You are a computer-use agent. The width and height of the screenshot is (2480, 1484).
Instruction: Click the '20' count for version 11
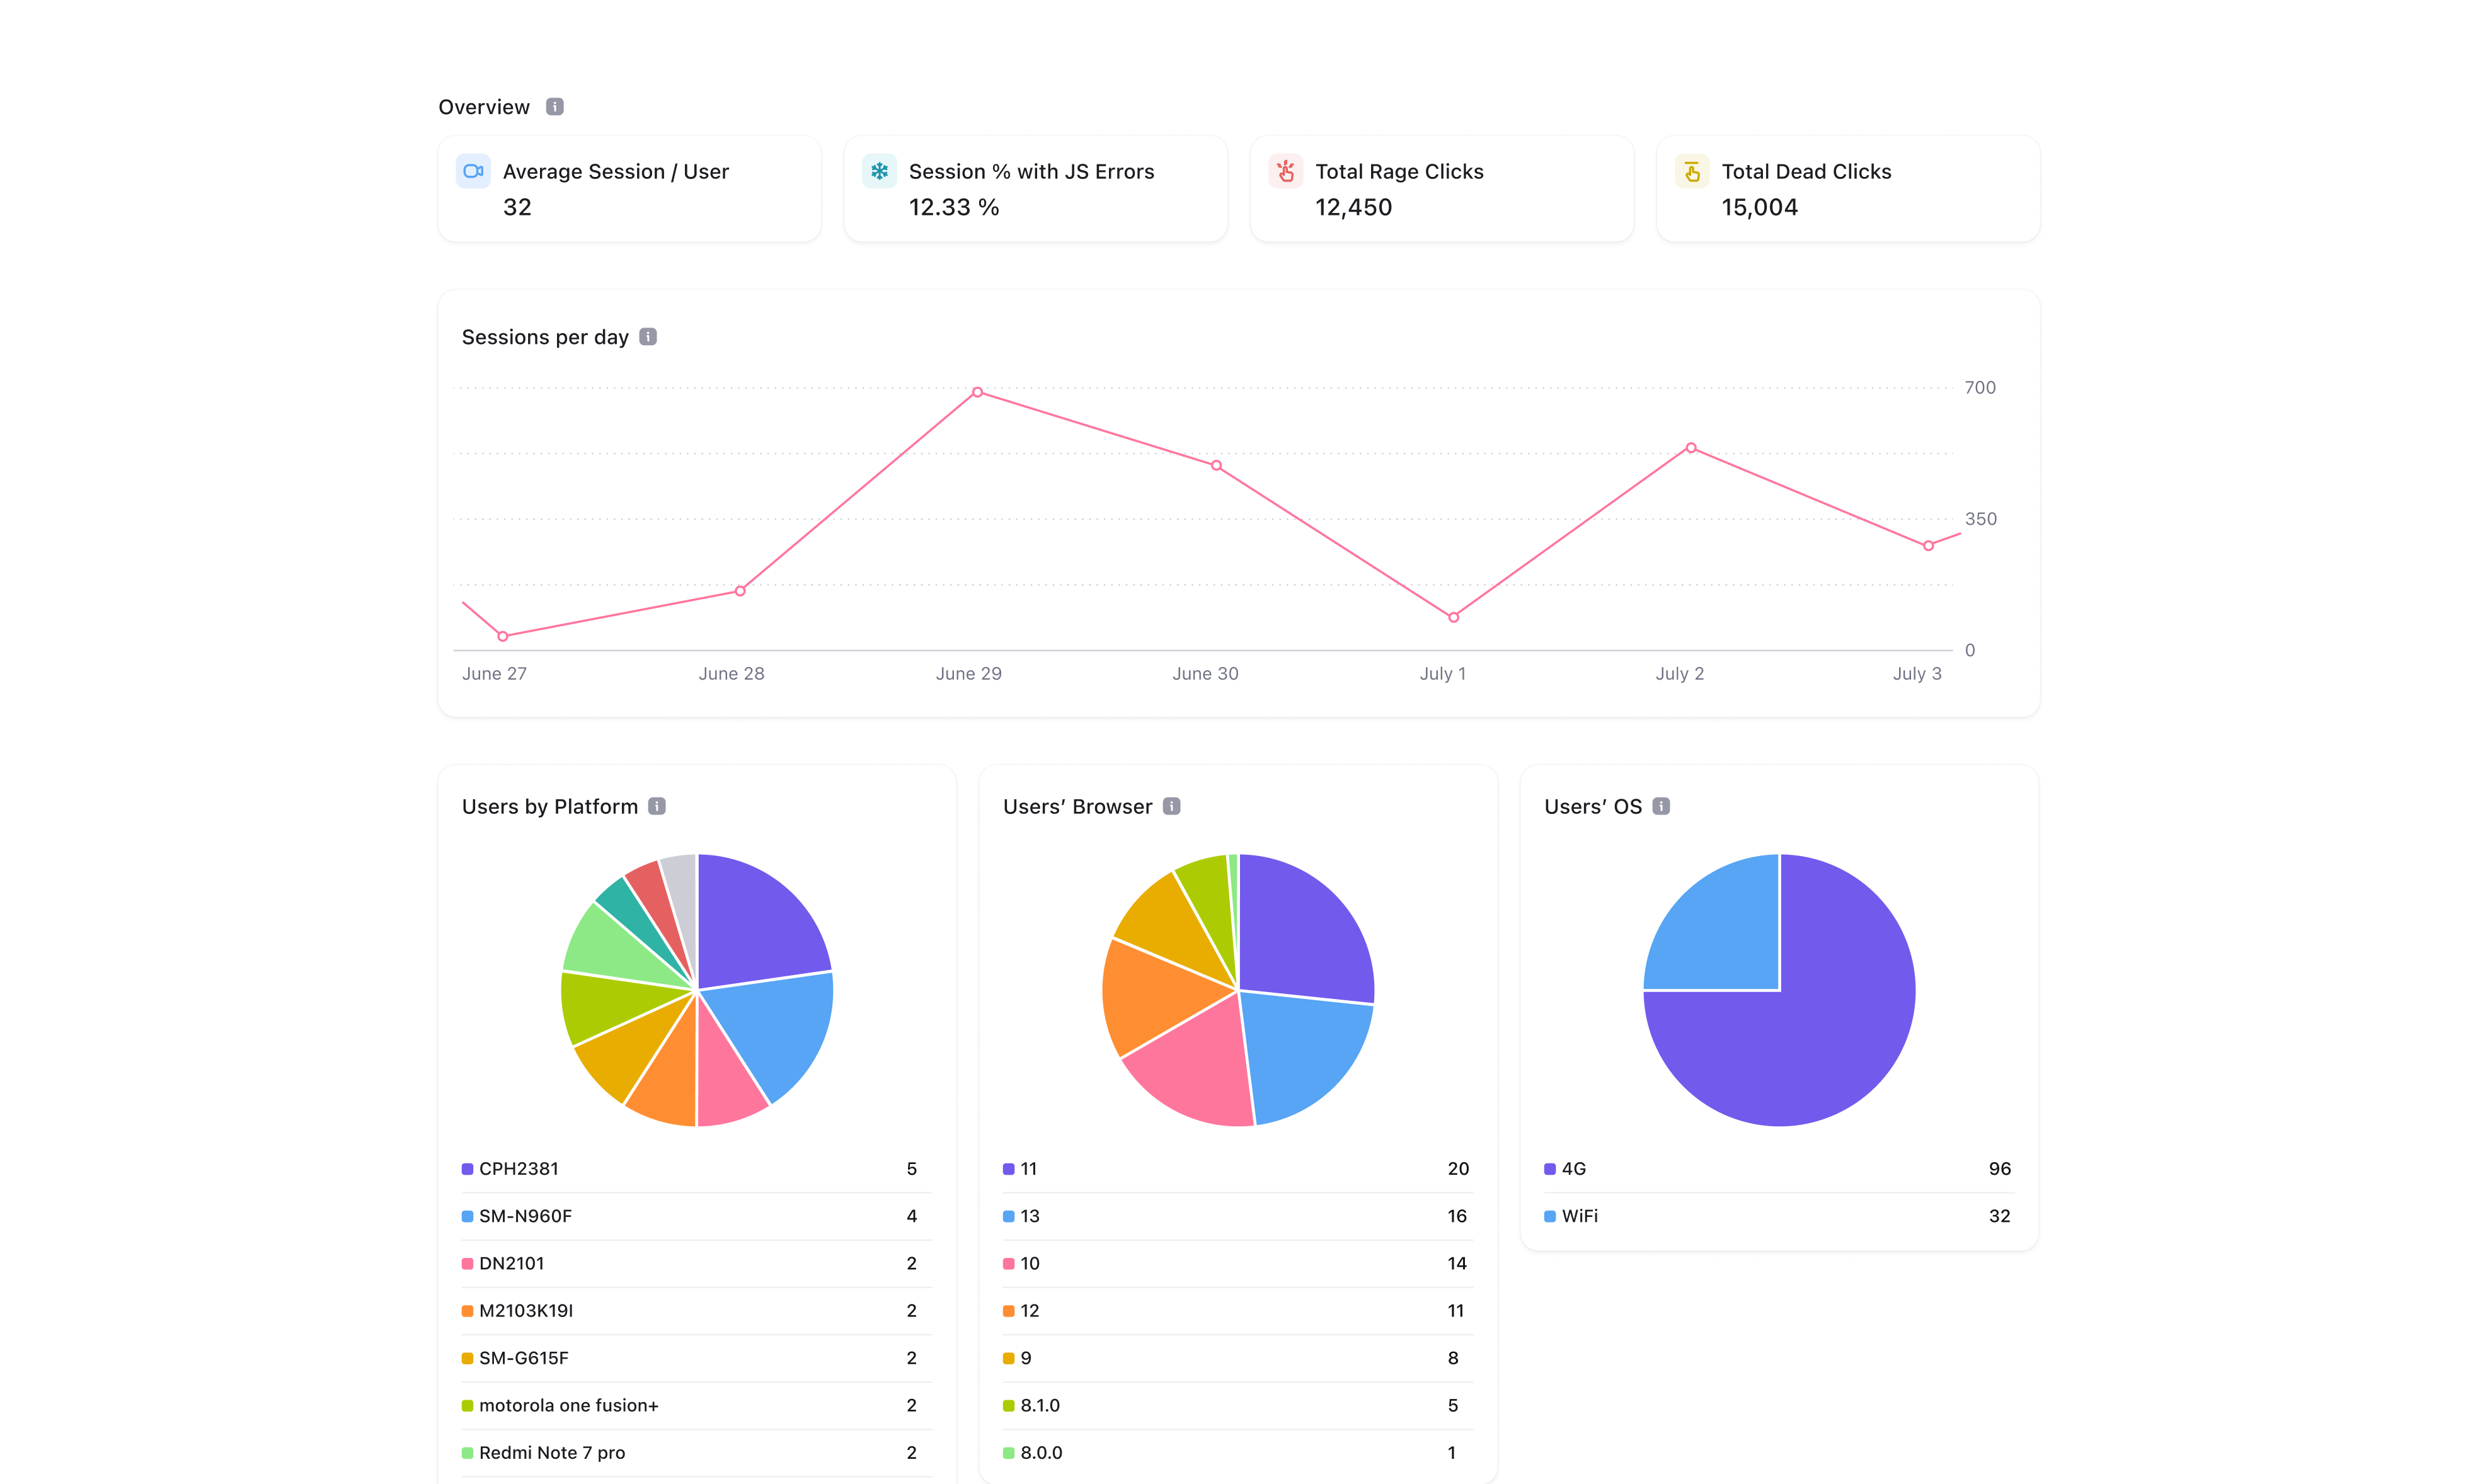(x=1458, y=1169)
